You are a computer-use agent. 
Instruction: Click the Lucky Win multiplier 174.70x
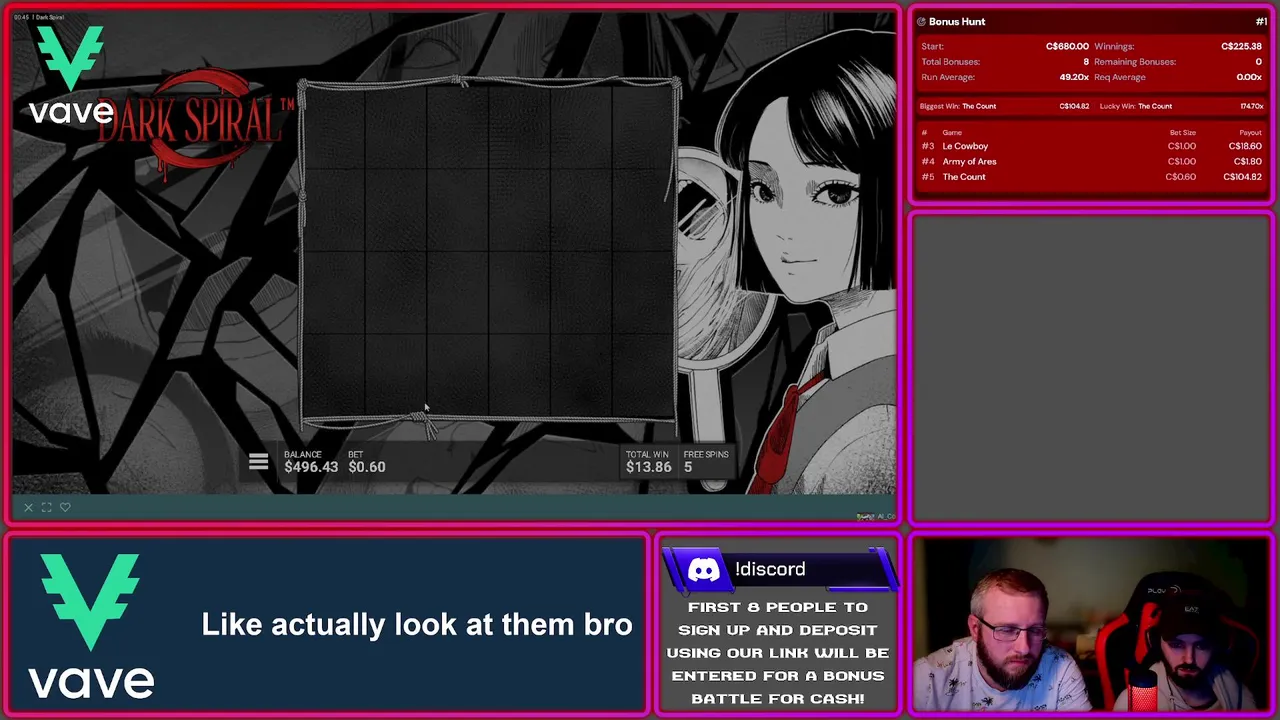pyautogui.click(x=1251, y=106)
